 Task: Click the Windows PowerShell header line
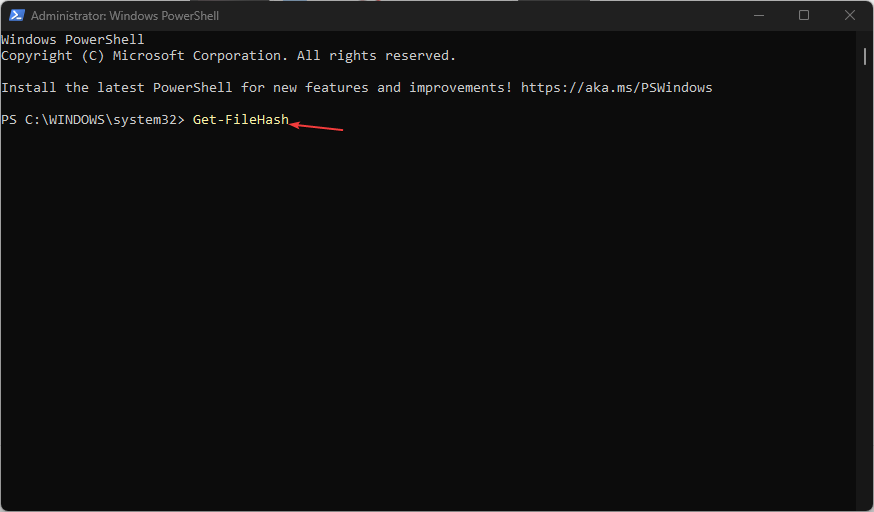[72, 40]
